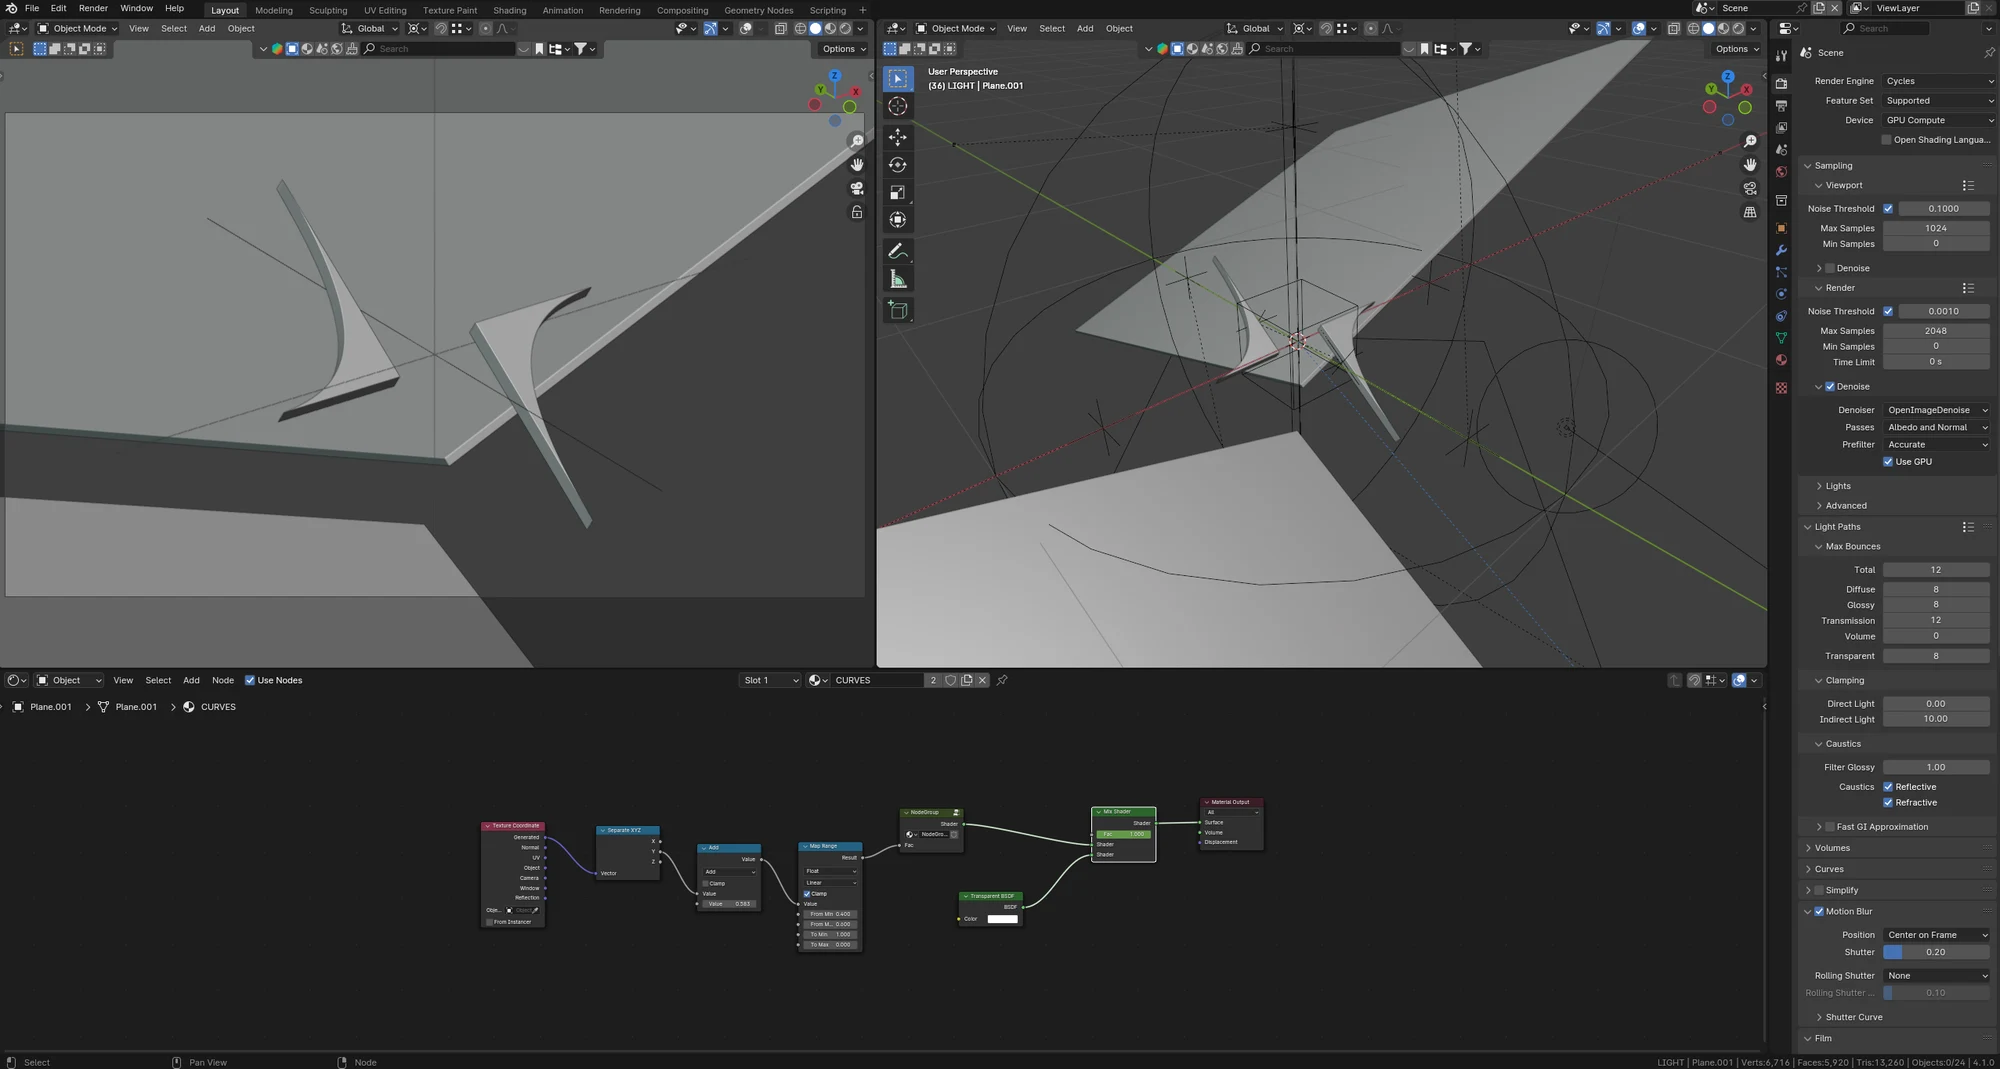Select the Cursor tool in right viewport toolbar
The width and height of the screenshot is (2000, 1069).
[x=898, y=106]
